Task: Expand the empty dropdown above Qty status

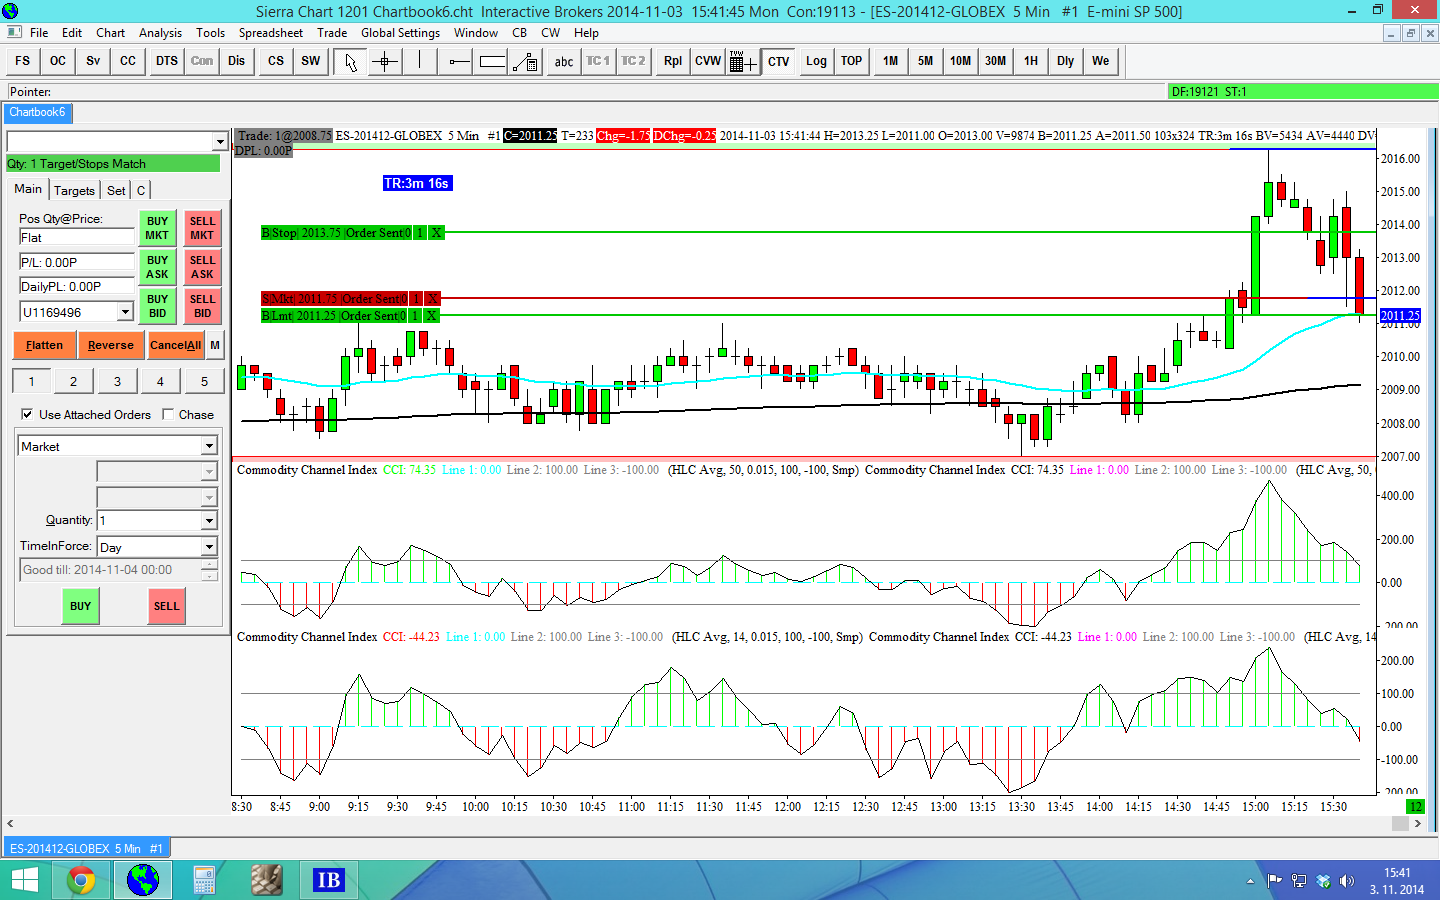Action: [220, 142]
